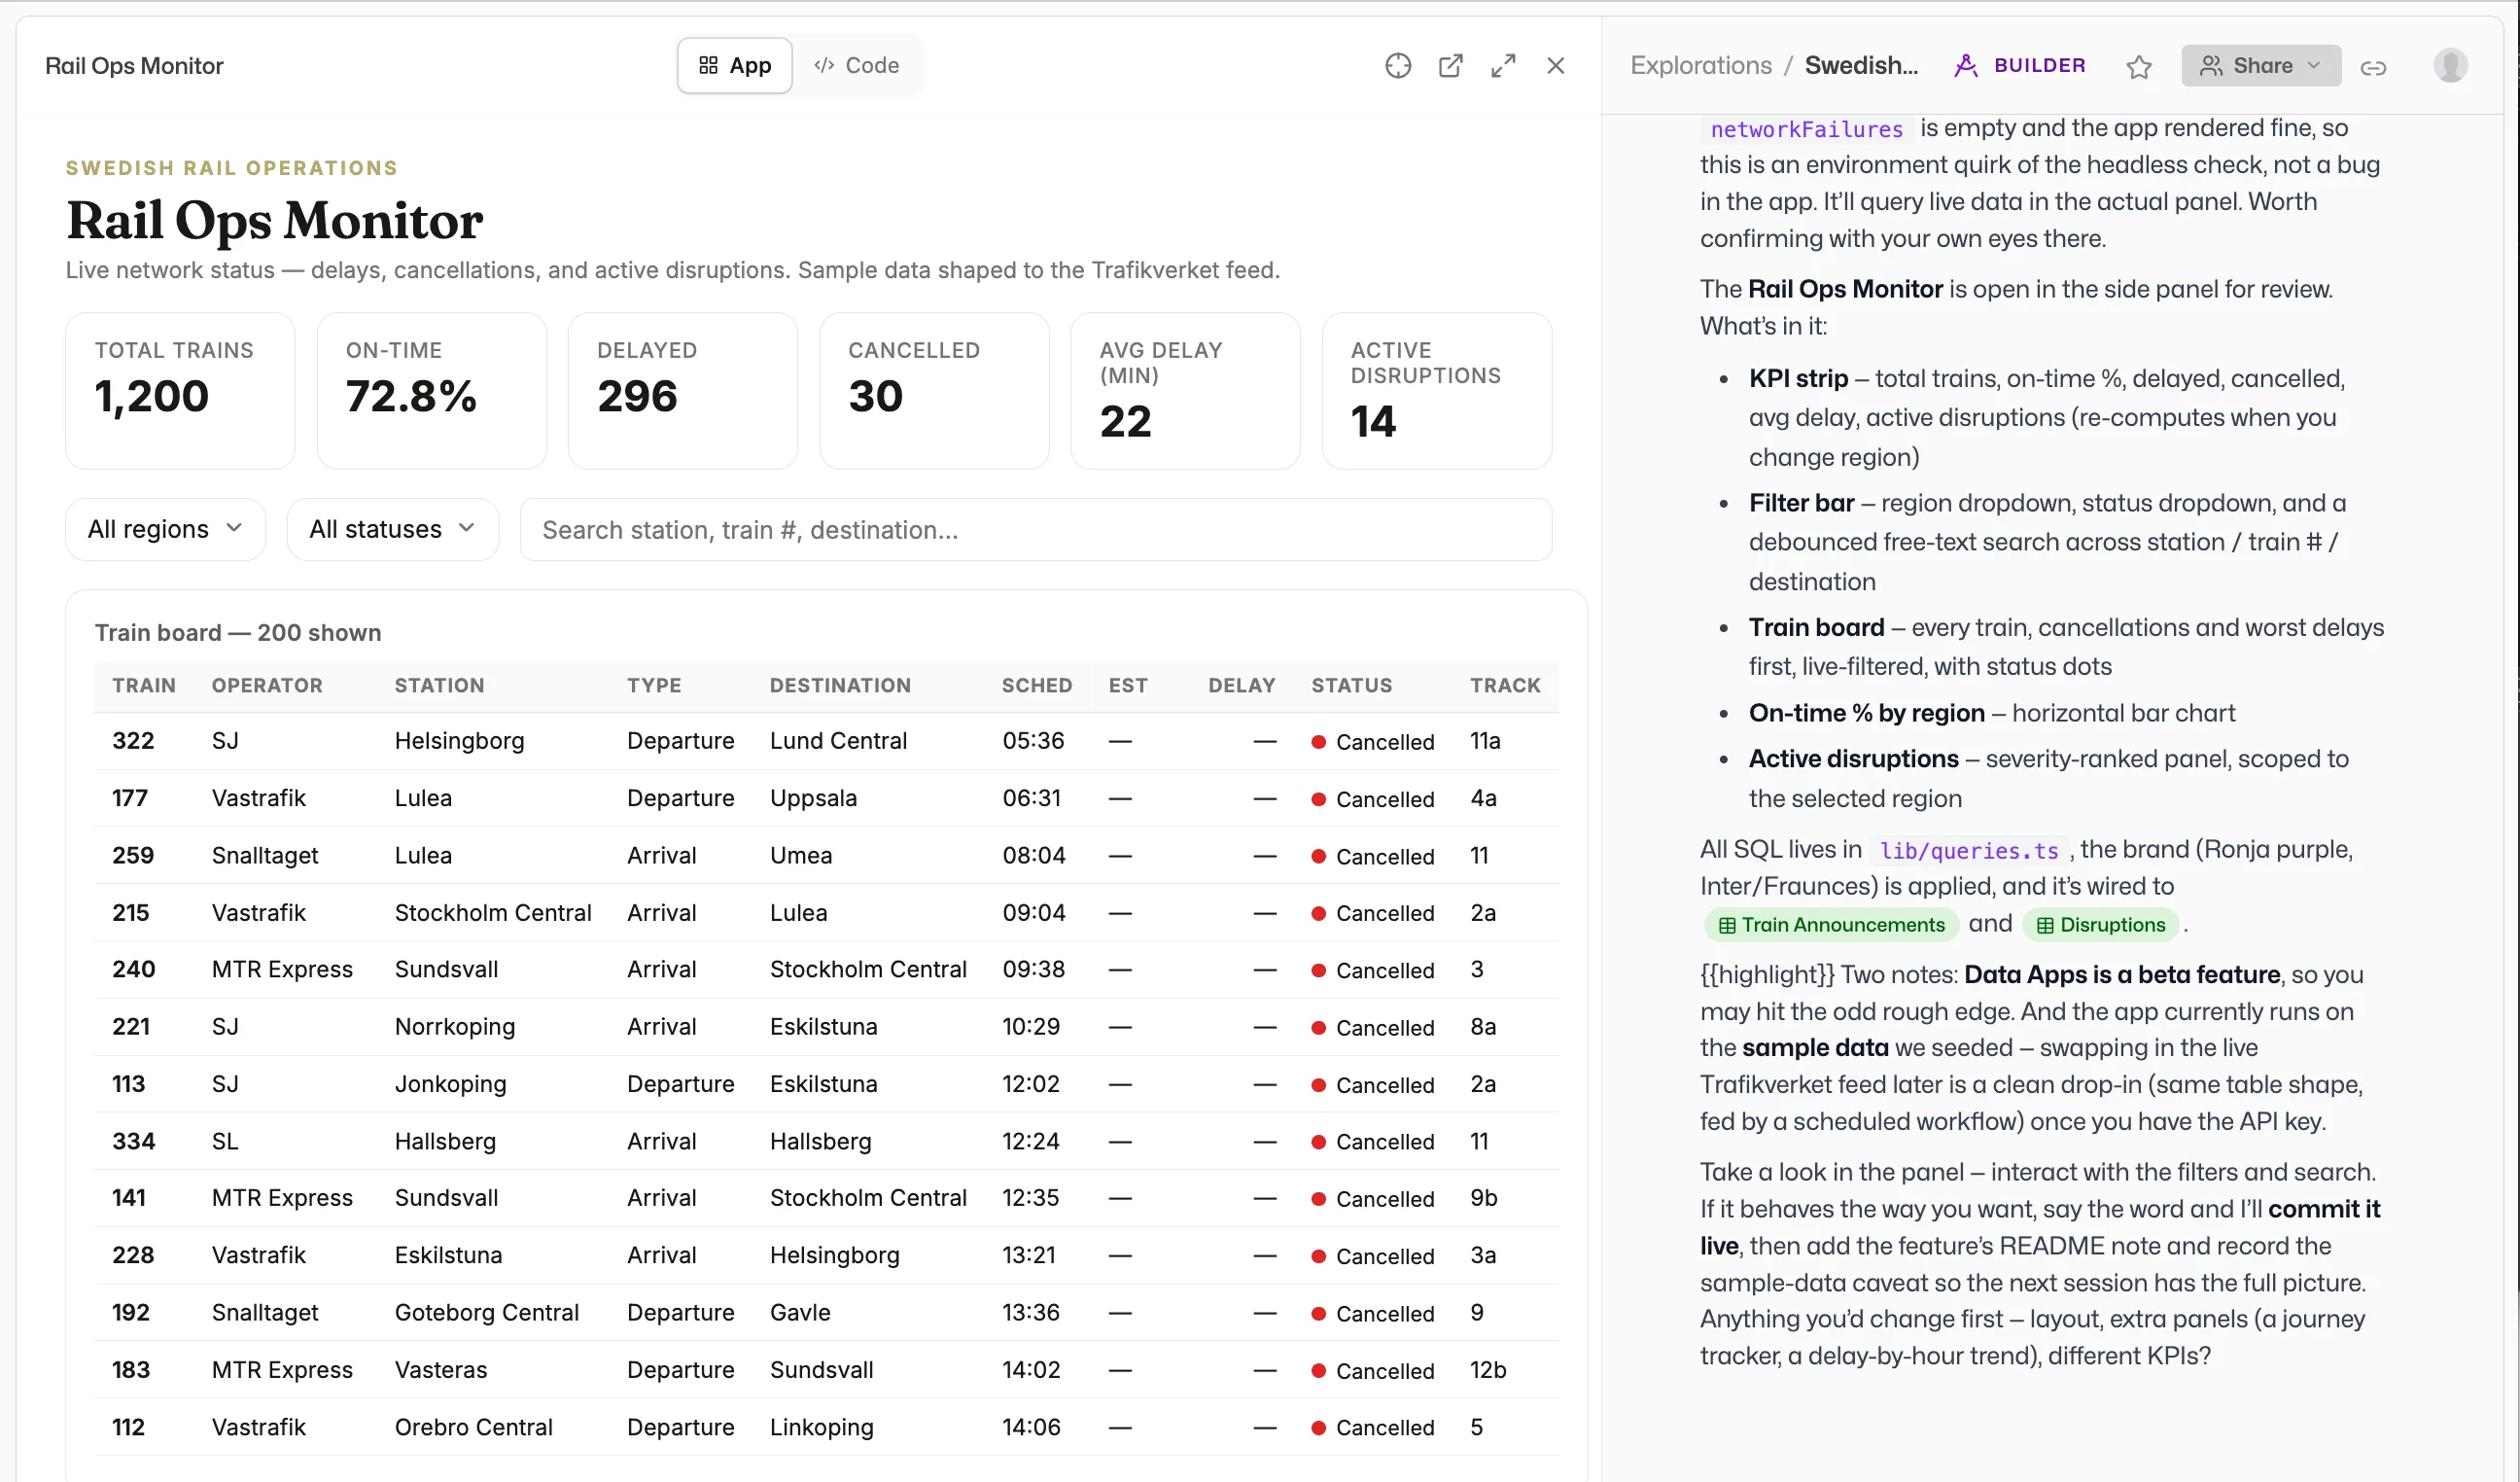The image size is (2520, 1482).
Task: Click Goteborg Central station cell
Action: [x=486, y=1313]
